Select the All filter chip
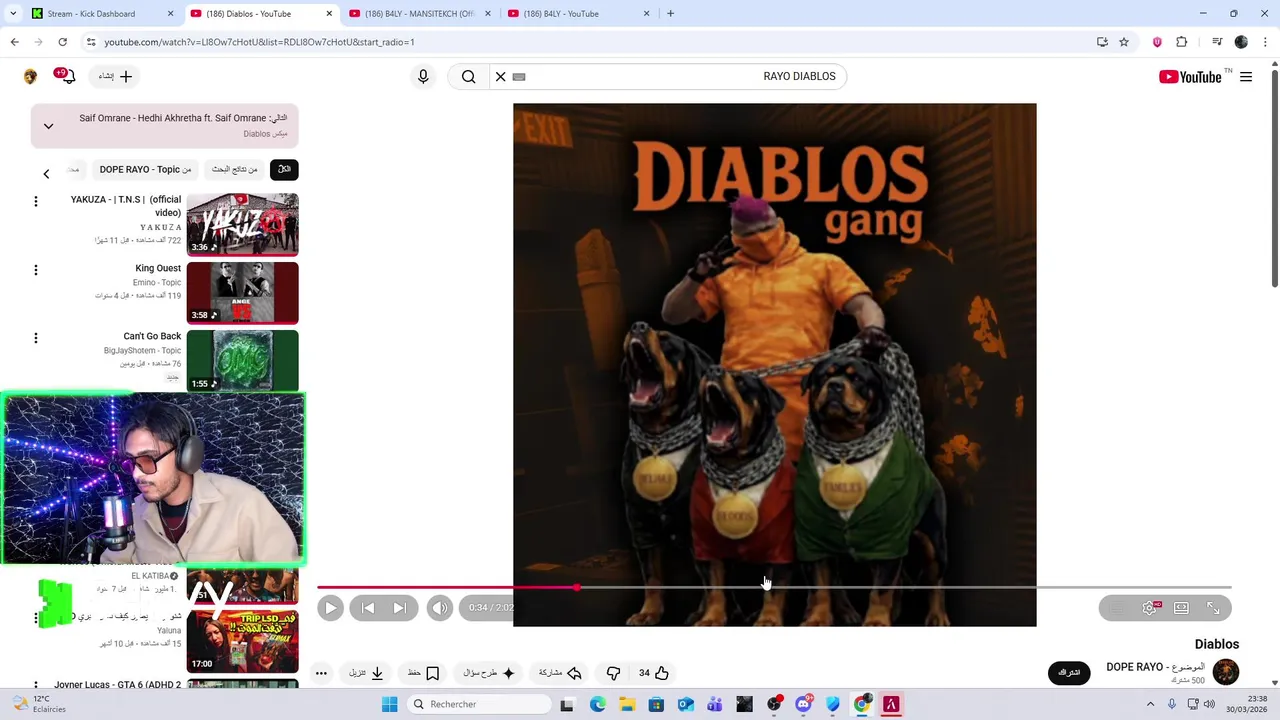 [x=284, y=169]
